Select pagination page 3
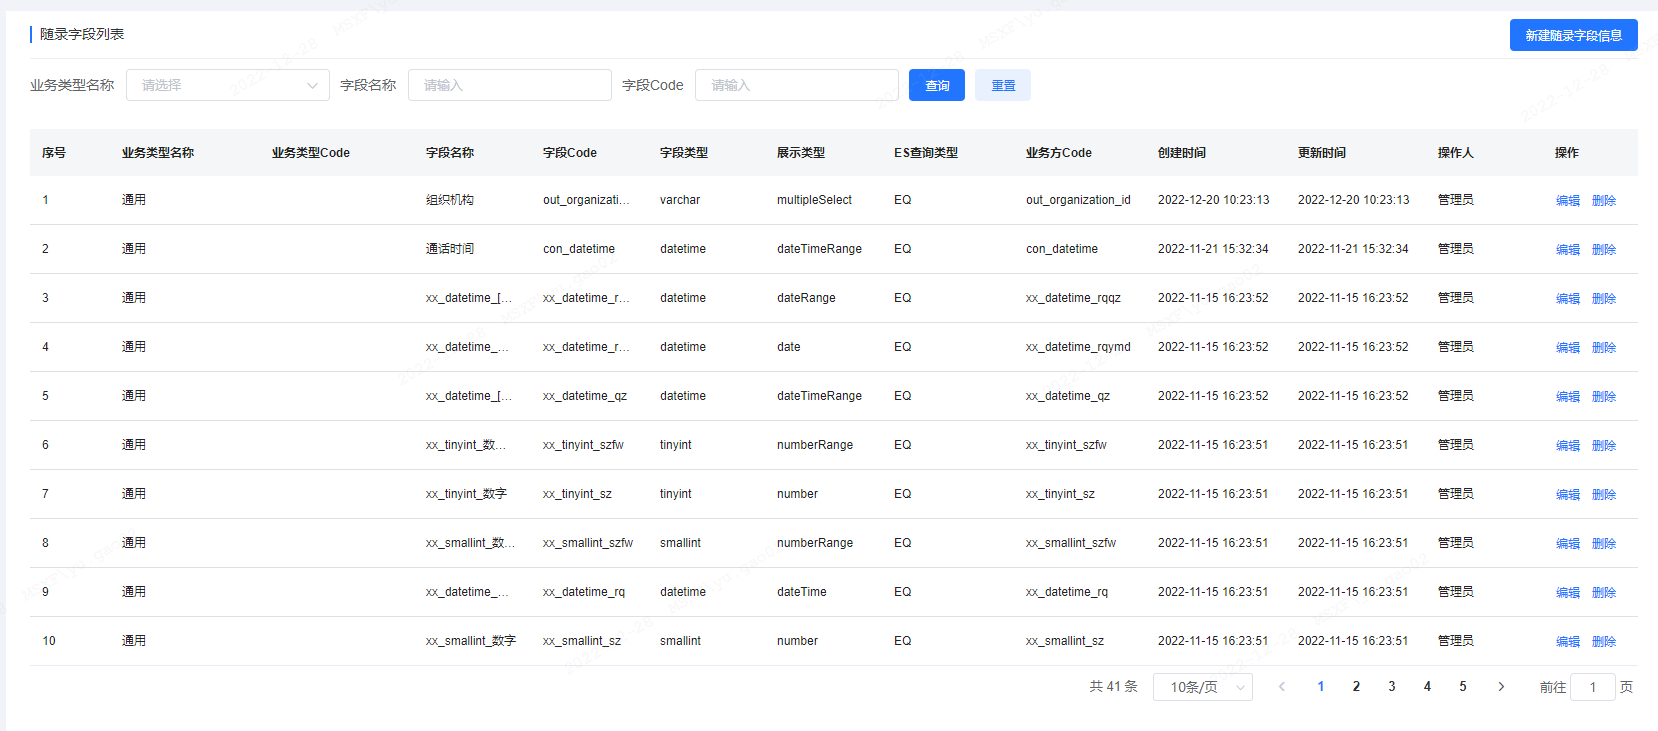 [1392, 686]
